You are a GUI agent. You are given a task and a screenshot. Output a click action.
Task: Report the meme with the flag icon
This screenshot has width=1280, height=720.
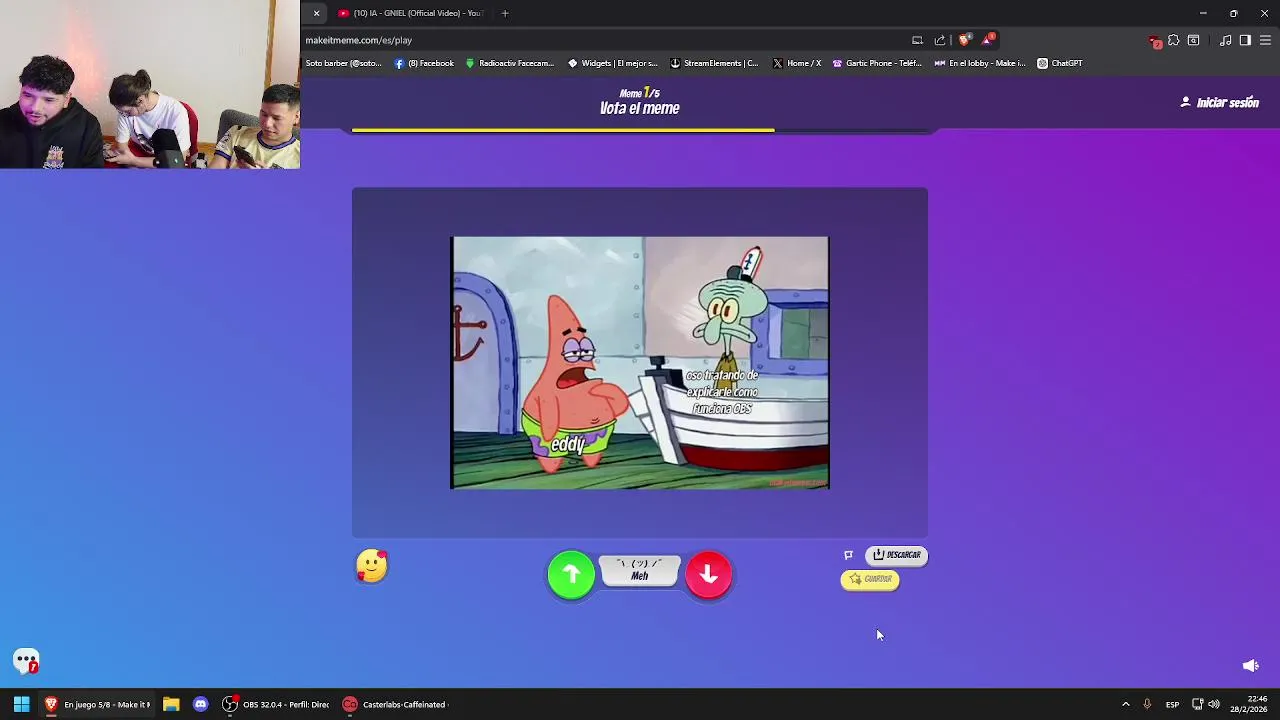pos(848,555)
